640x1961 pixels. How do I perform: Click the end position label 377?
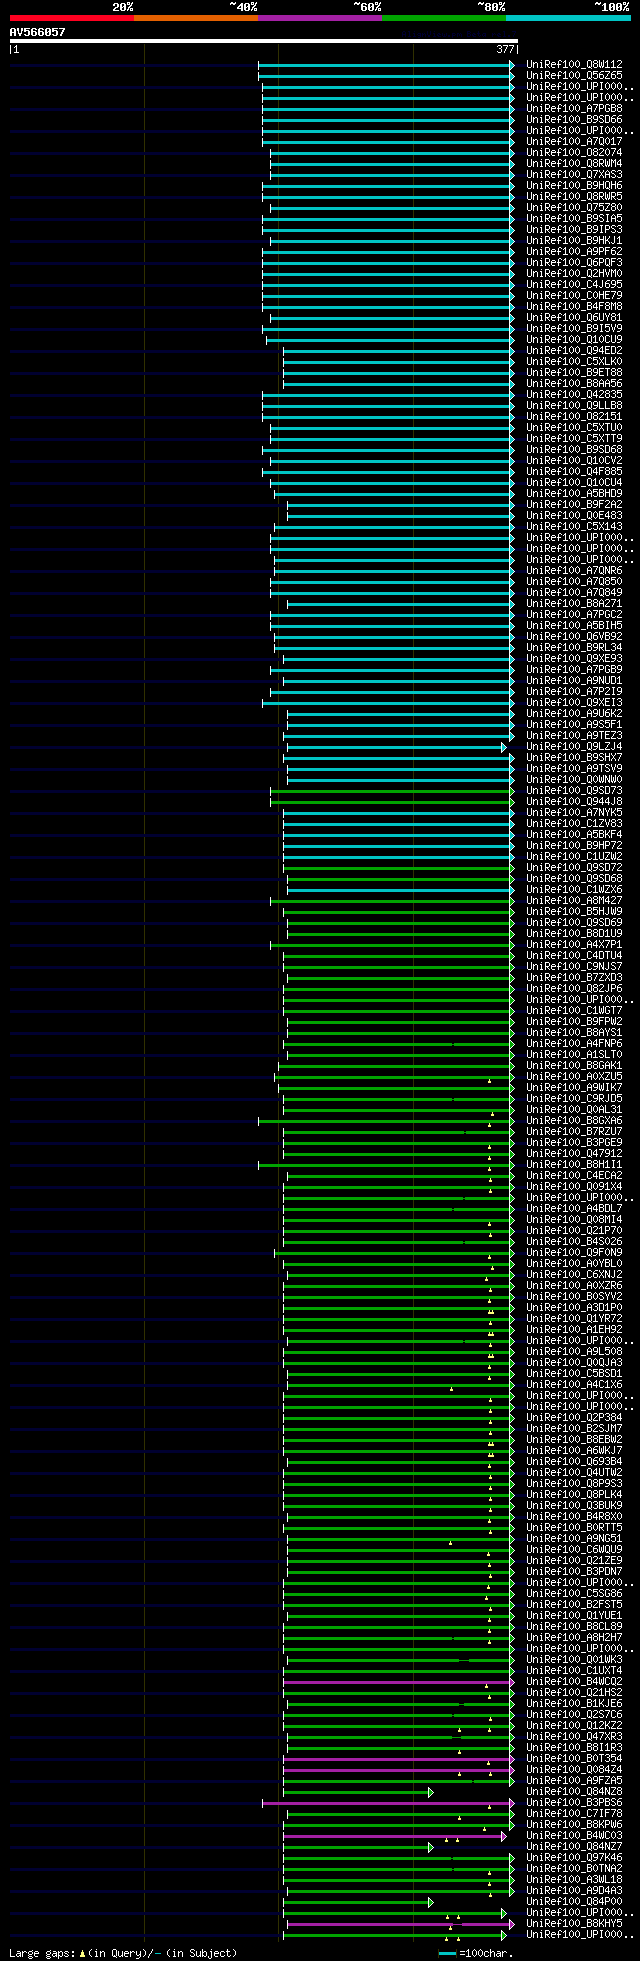[x=505, y=49]
